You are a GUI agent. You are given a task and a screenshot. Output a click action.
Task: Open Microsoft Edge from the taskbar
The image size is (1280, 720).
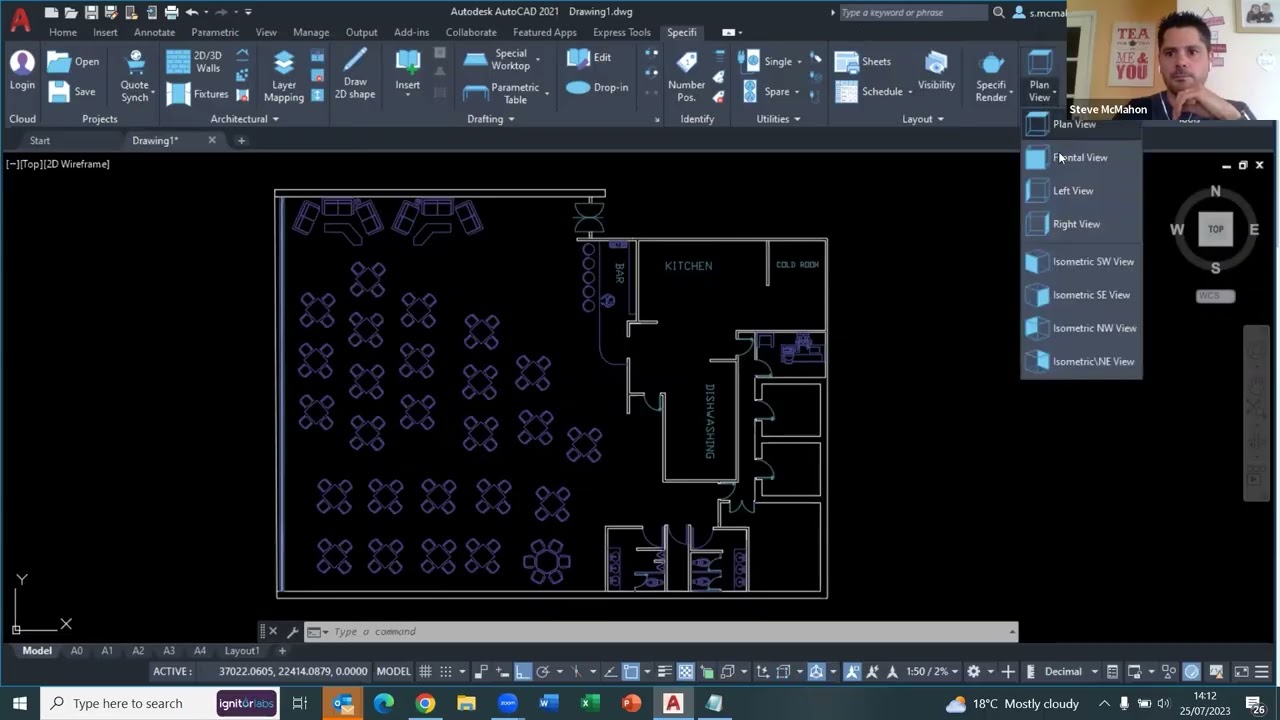pos(384,703)
